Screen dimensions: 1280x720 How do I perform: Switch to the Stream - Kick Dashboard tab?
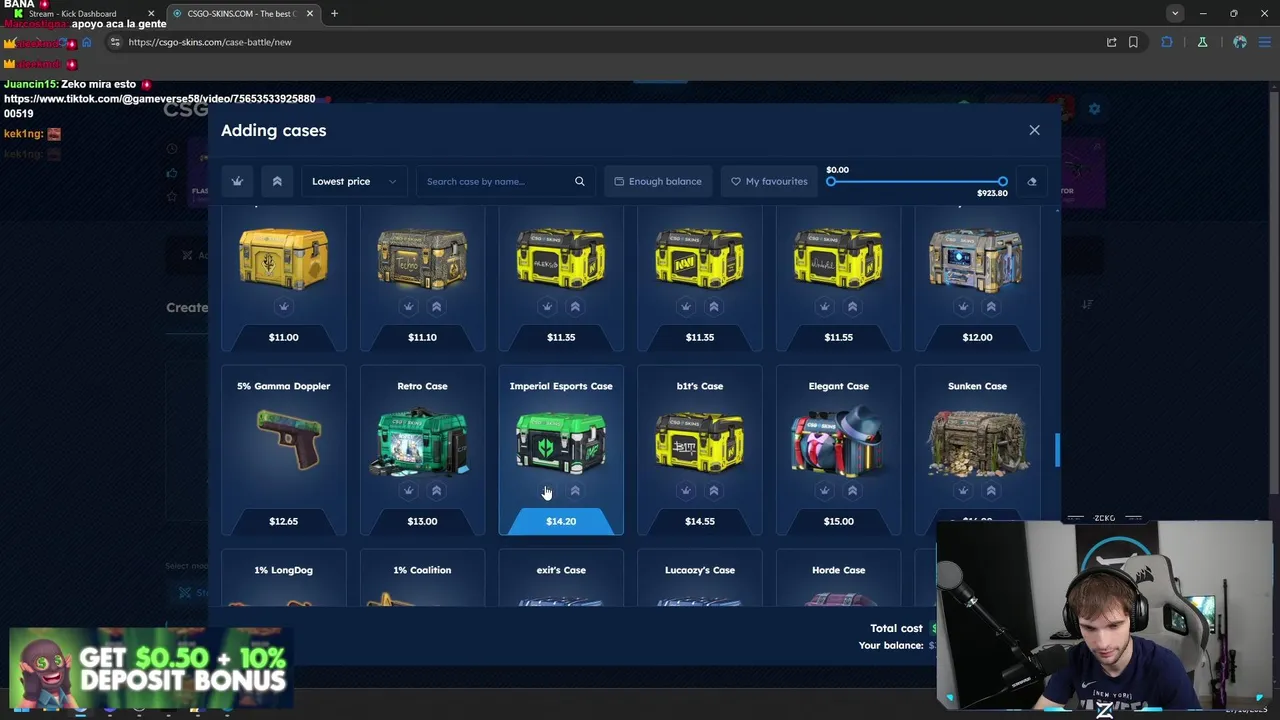tap(85, 14)
